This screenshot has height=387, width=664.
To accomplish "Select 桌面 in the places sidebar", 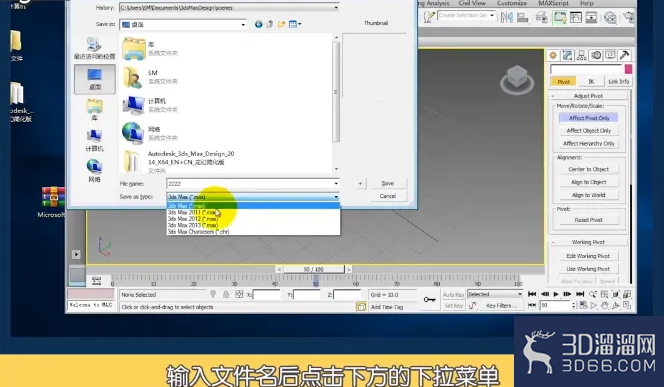I will (x=94, y=79).
